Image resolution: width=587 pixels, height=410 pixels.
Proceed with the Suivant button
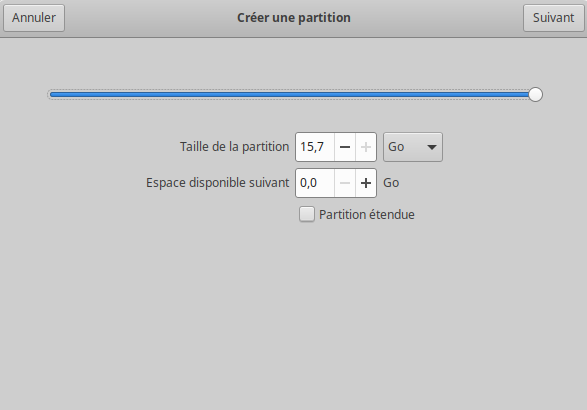pyautogui.click(x=553, y=18)
